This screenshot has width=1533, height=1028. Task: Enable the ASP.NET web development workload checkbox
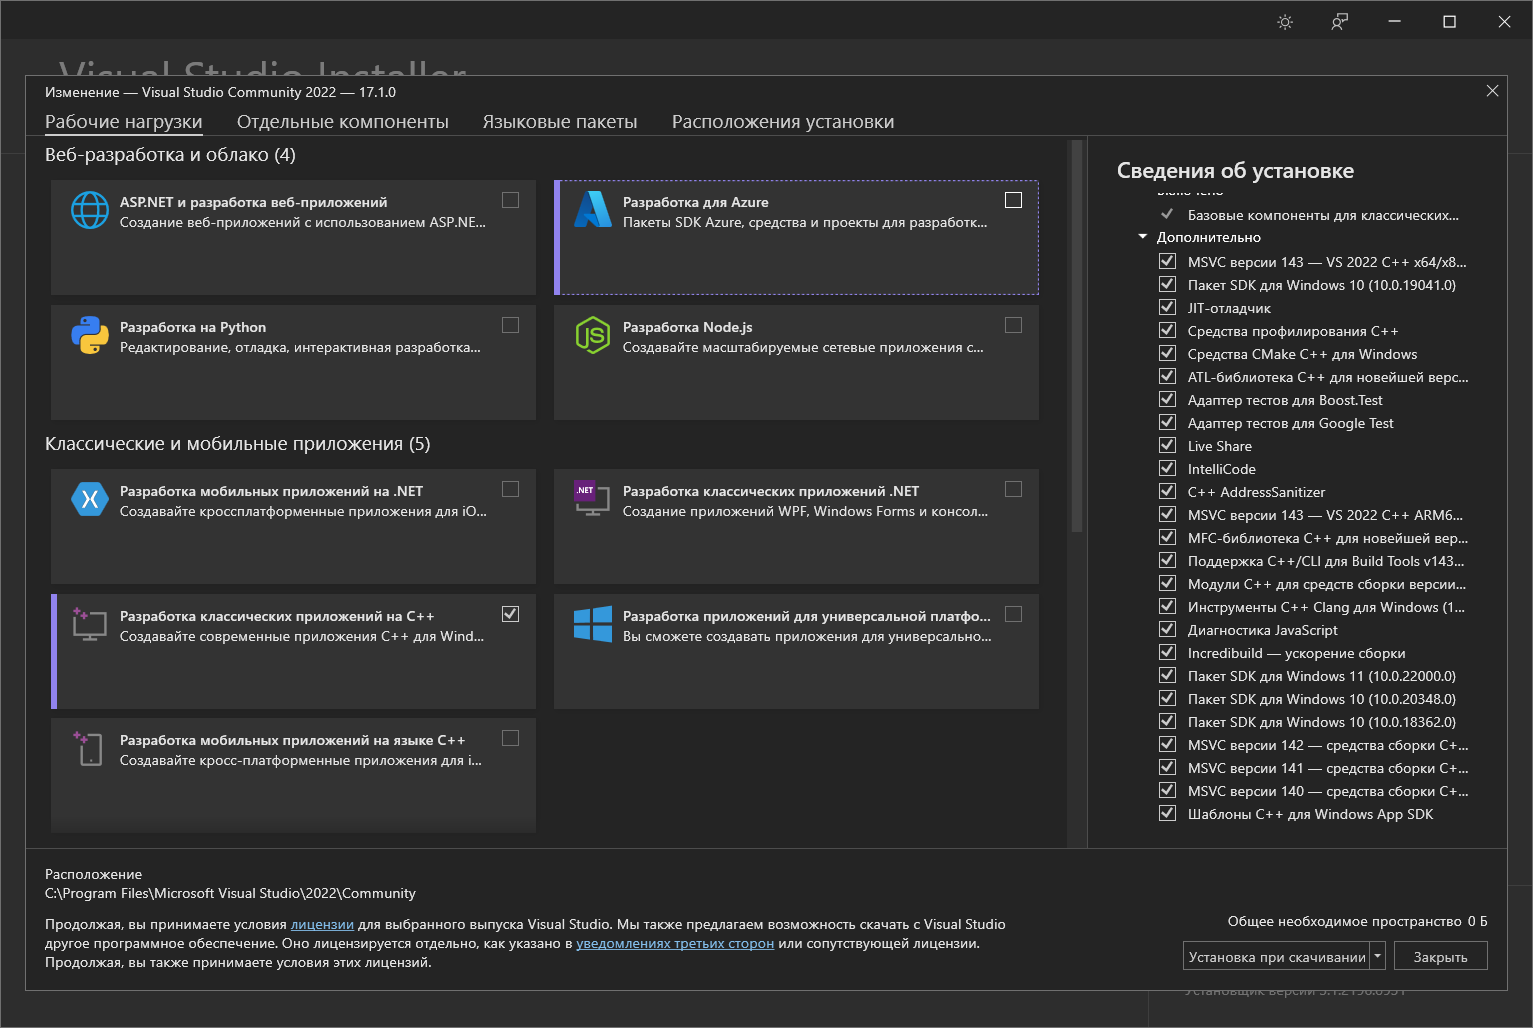510,200
